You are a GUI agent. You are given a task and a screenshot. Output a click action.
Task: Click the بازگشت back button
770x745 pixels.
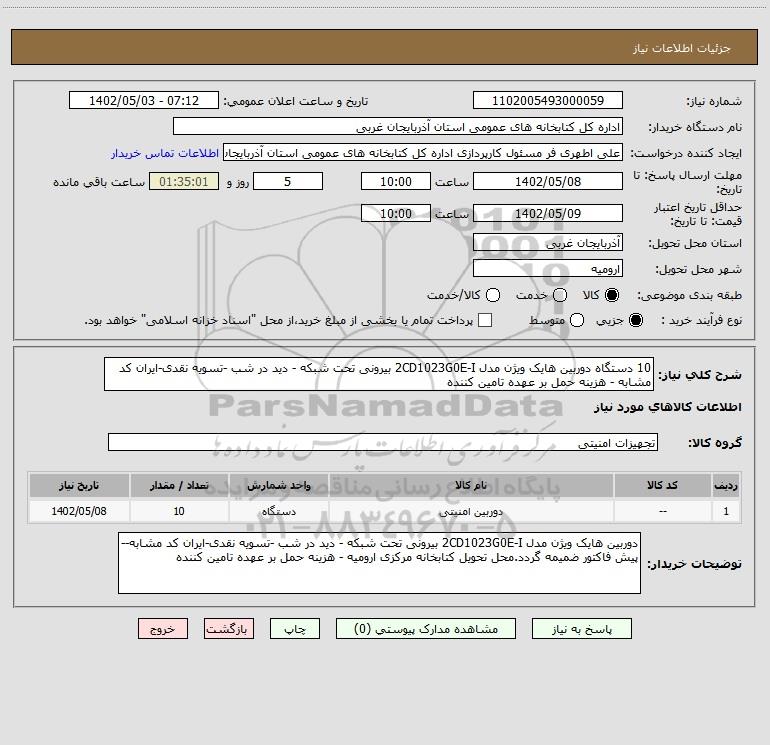pos(229,629)
